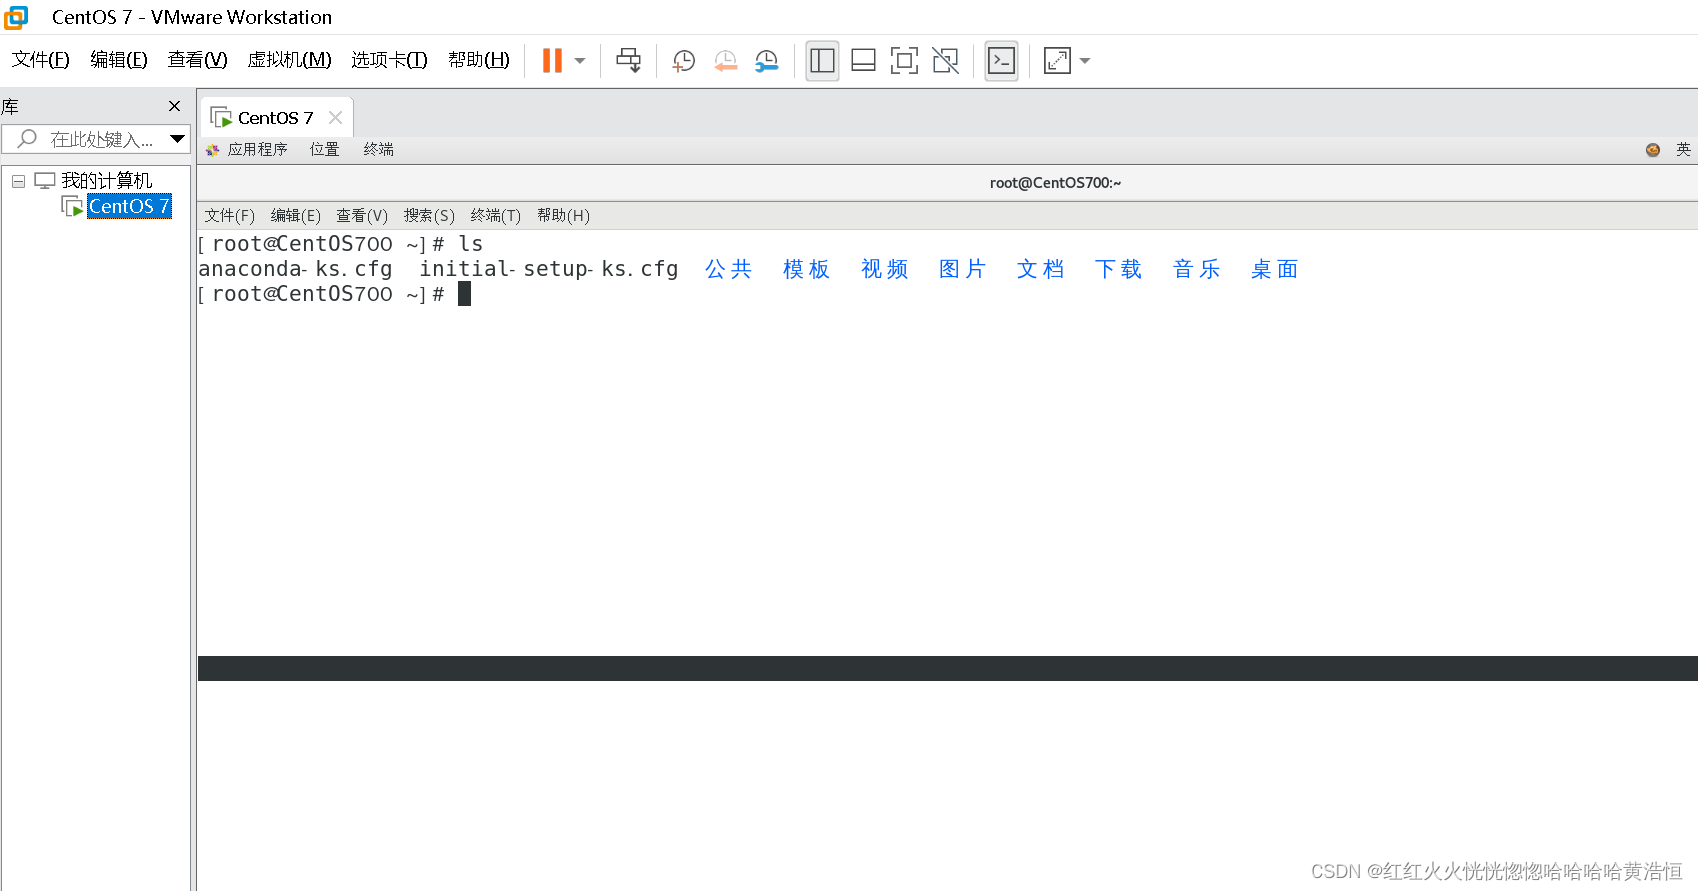
Task: Open terminal 查看(V) menu
Action: [x=362, y=216]
